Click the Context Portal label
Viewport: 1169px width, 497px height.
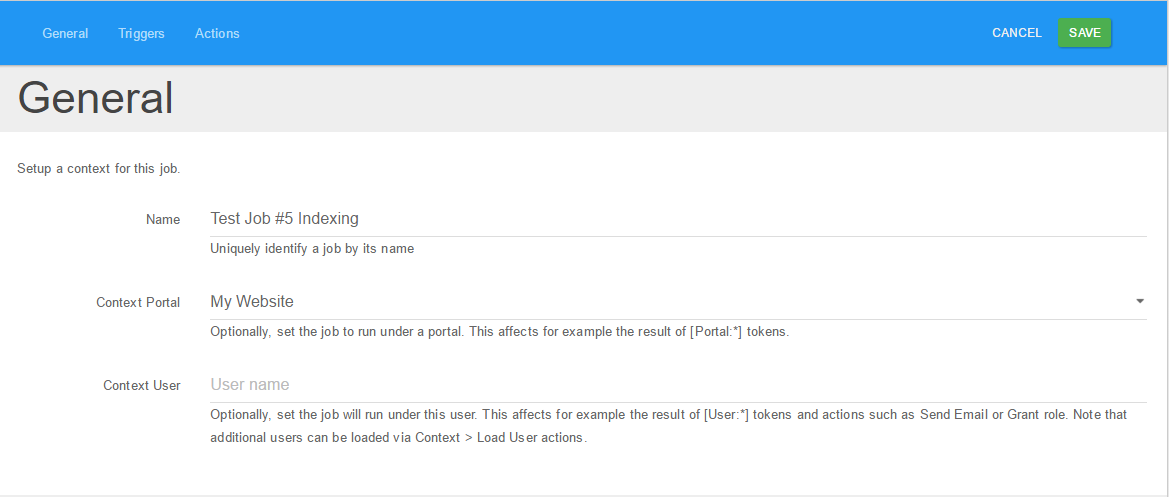(138, 303)
